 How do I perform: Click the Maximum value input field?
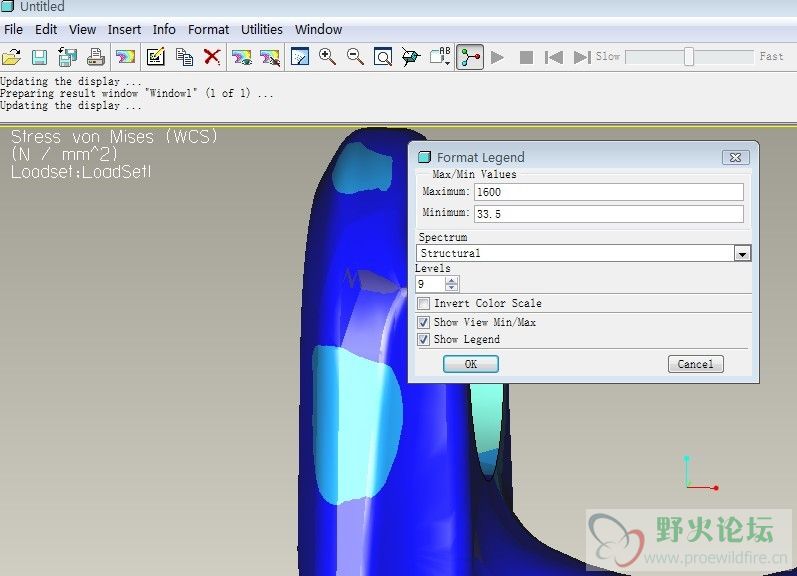[608, 192]
